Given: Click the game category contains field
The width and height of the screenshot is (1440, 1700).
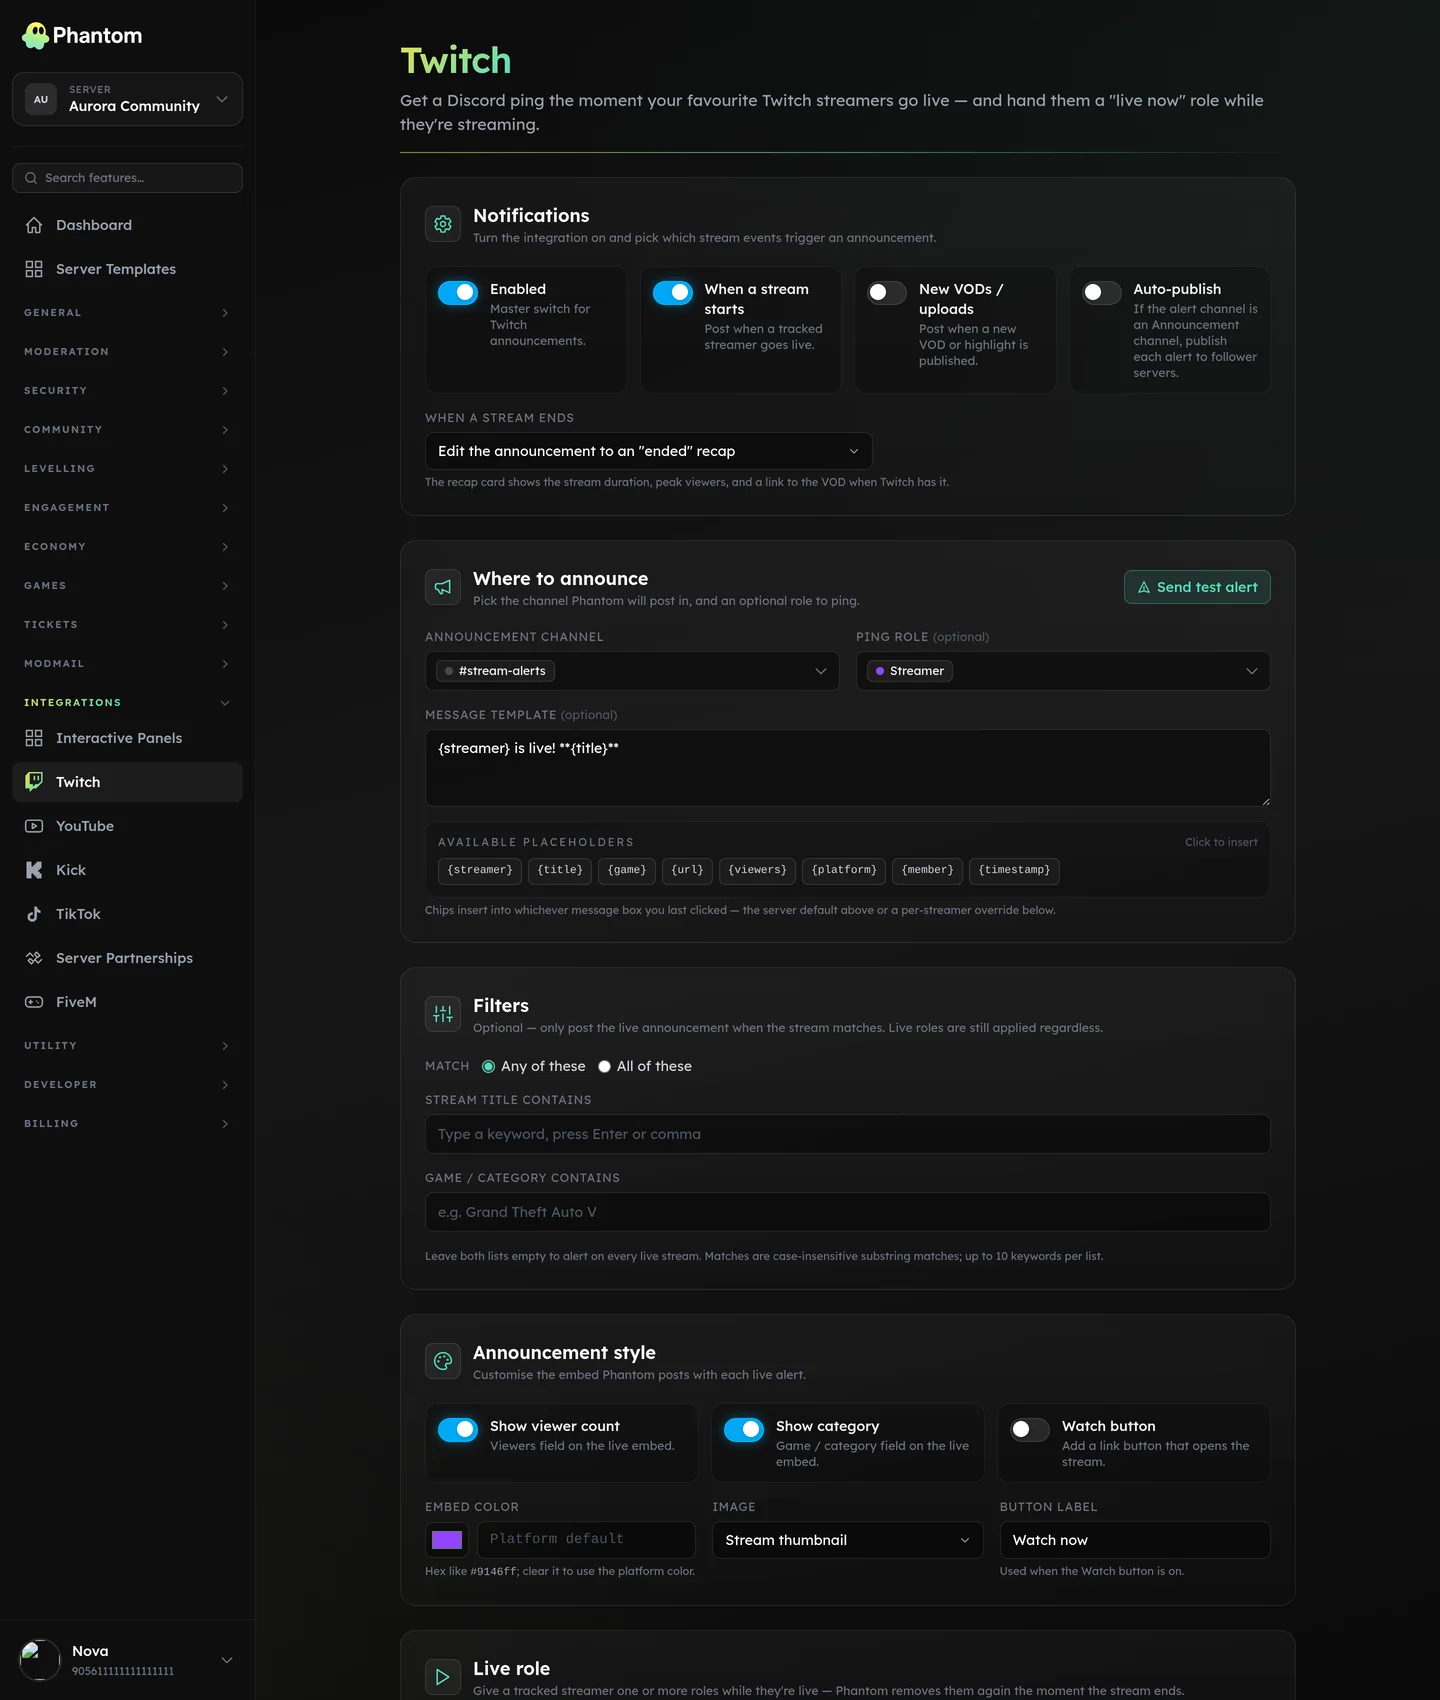Looking at the screenshot, I should (847, 1212).
